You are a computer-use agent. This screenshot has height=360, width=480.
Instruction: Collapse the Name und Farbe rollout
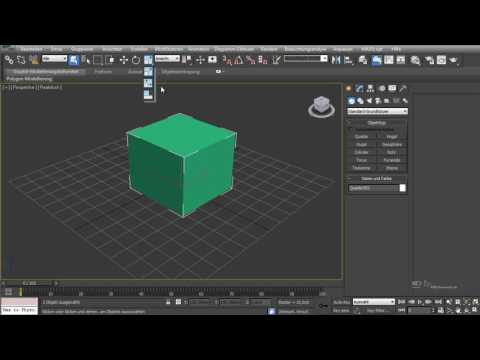click(377, 179)
